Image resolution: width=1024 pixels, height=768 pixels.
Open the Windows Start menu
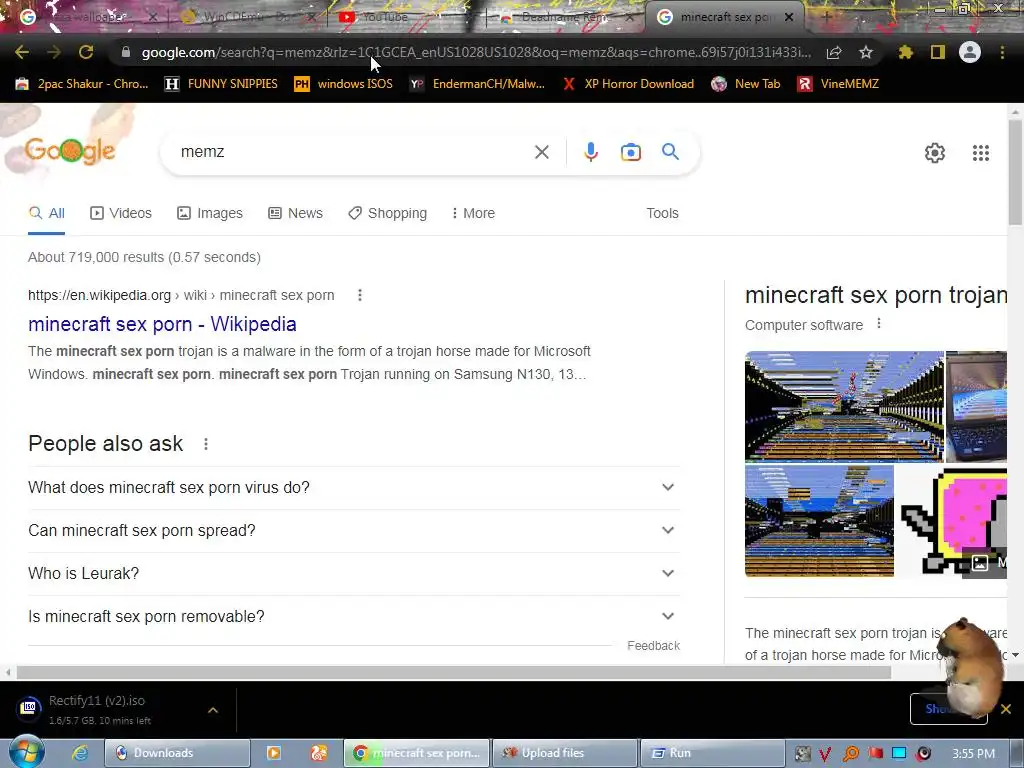[x=26, y=753]
